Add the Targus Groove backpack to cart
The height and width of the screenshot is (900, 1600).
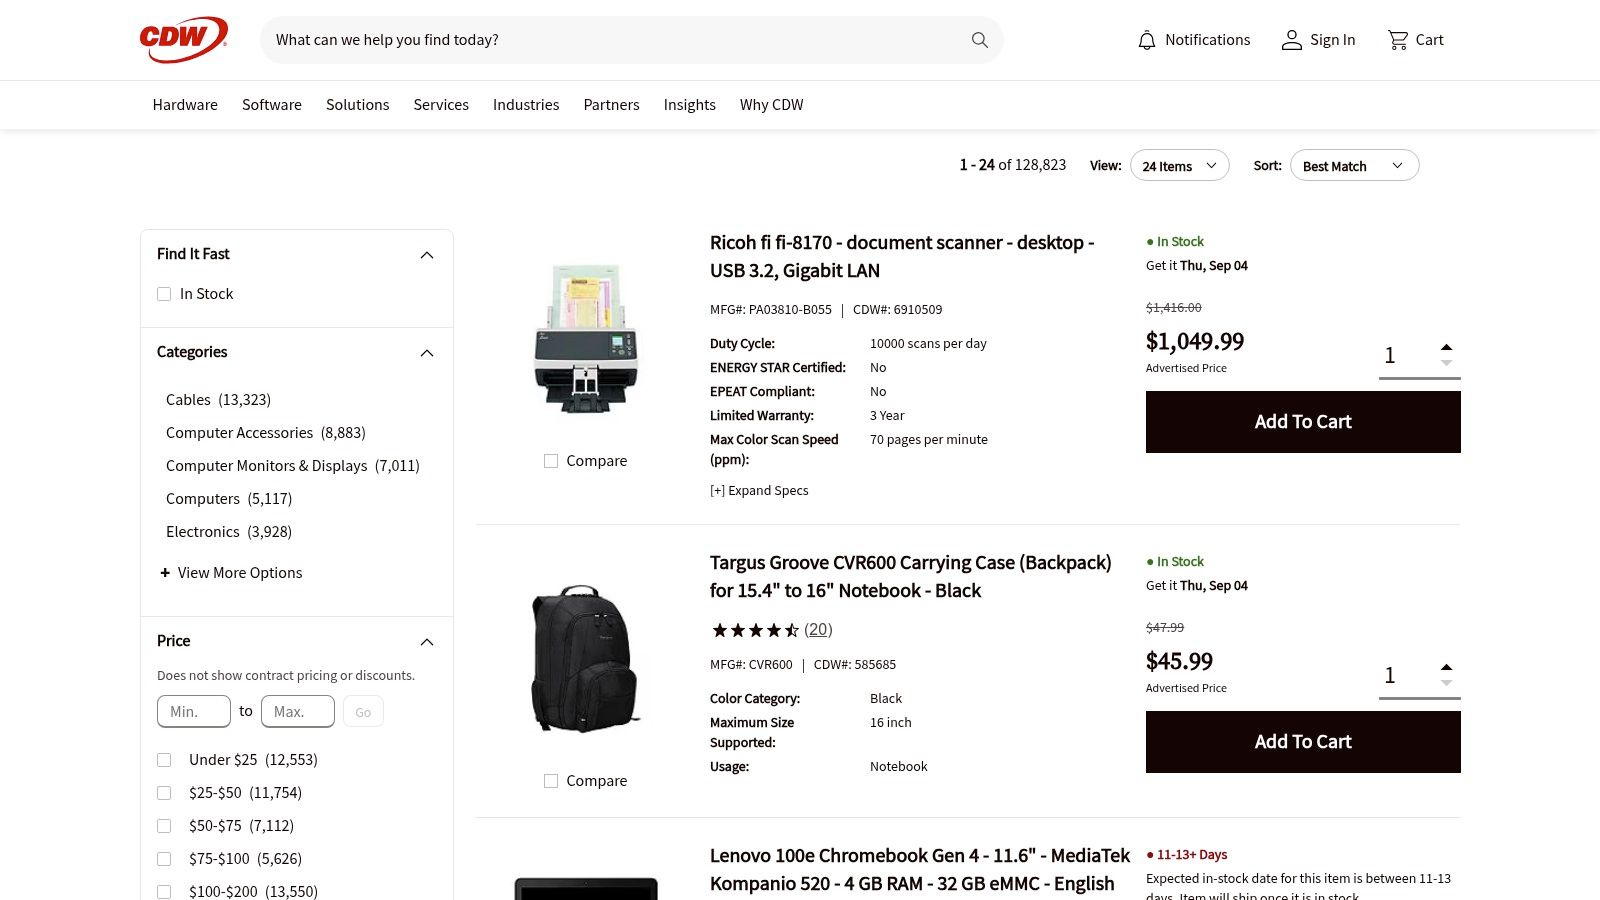pos(1302,741)
